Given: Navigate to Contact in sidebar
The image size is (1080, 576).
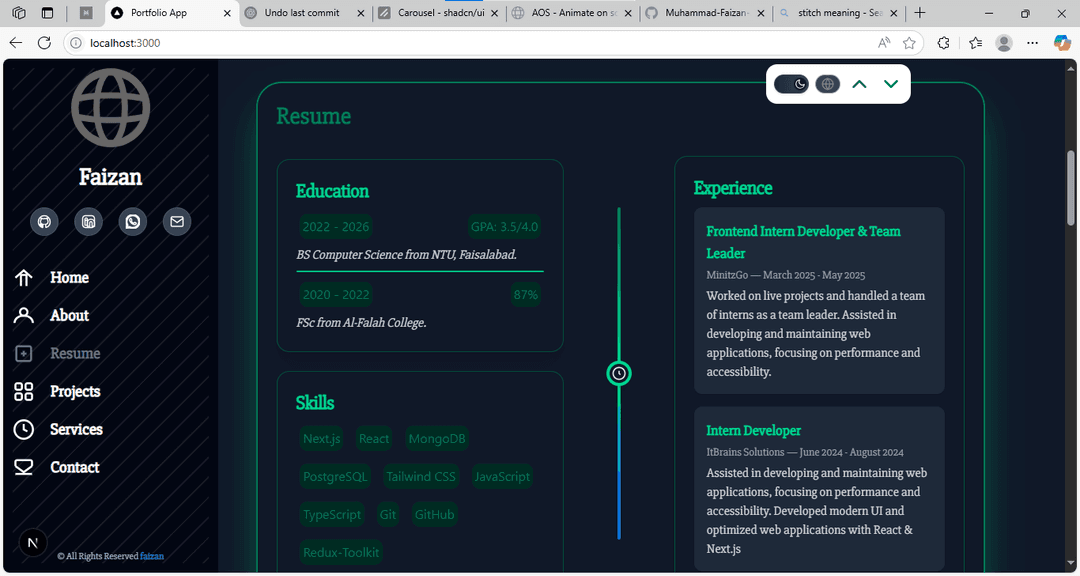Looking at the screenshot, I should click(75, 467).
